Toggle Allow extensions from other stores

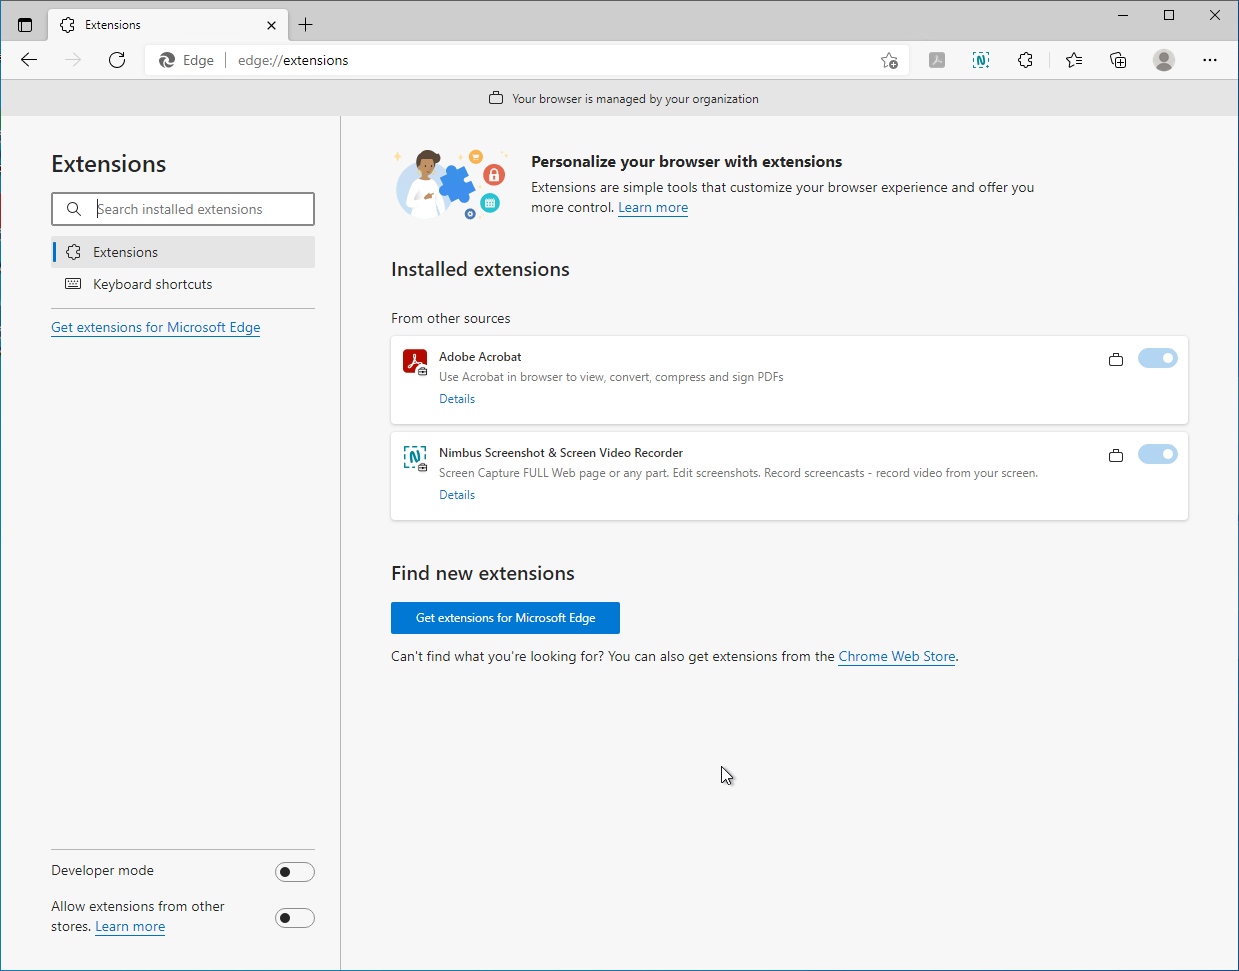click(294, 918)
